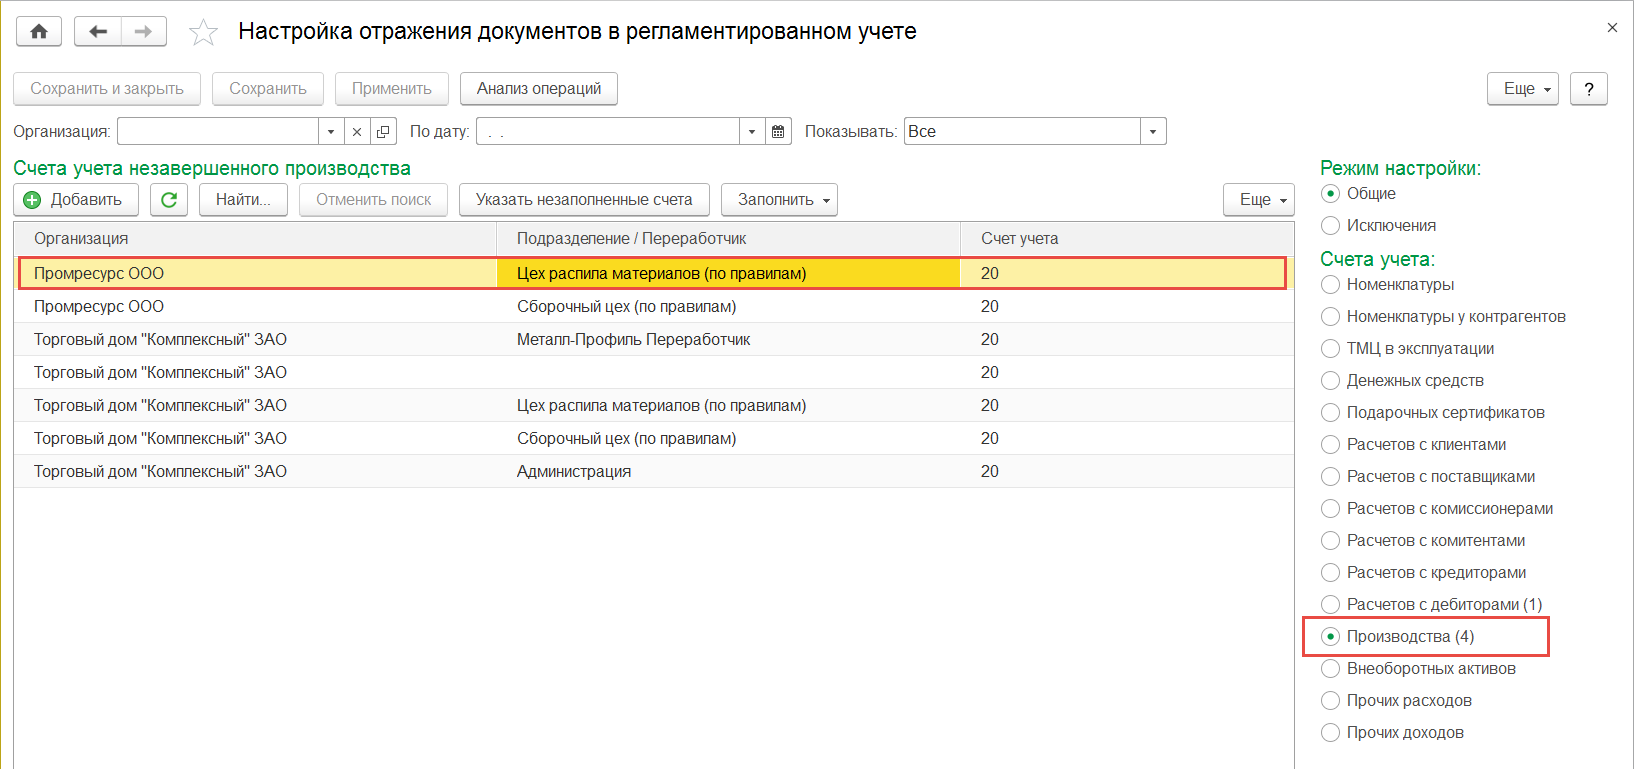Open help with the question mark button
This screenshot has width=1634, height=769.
point(1588,89)
